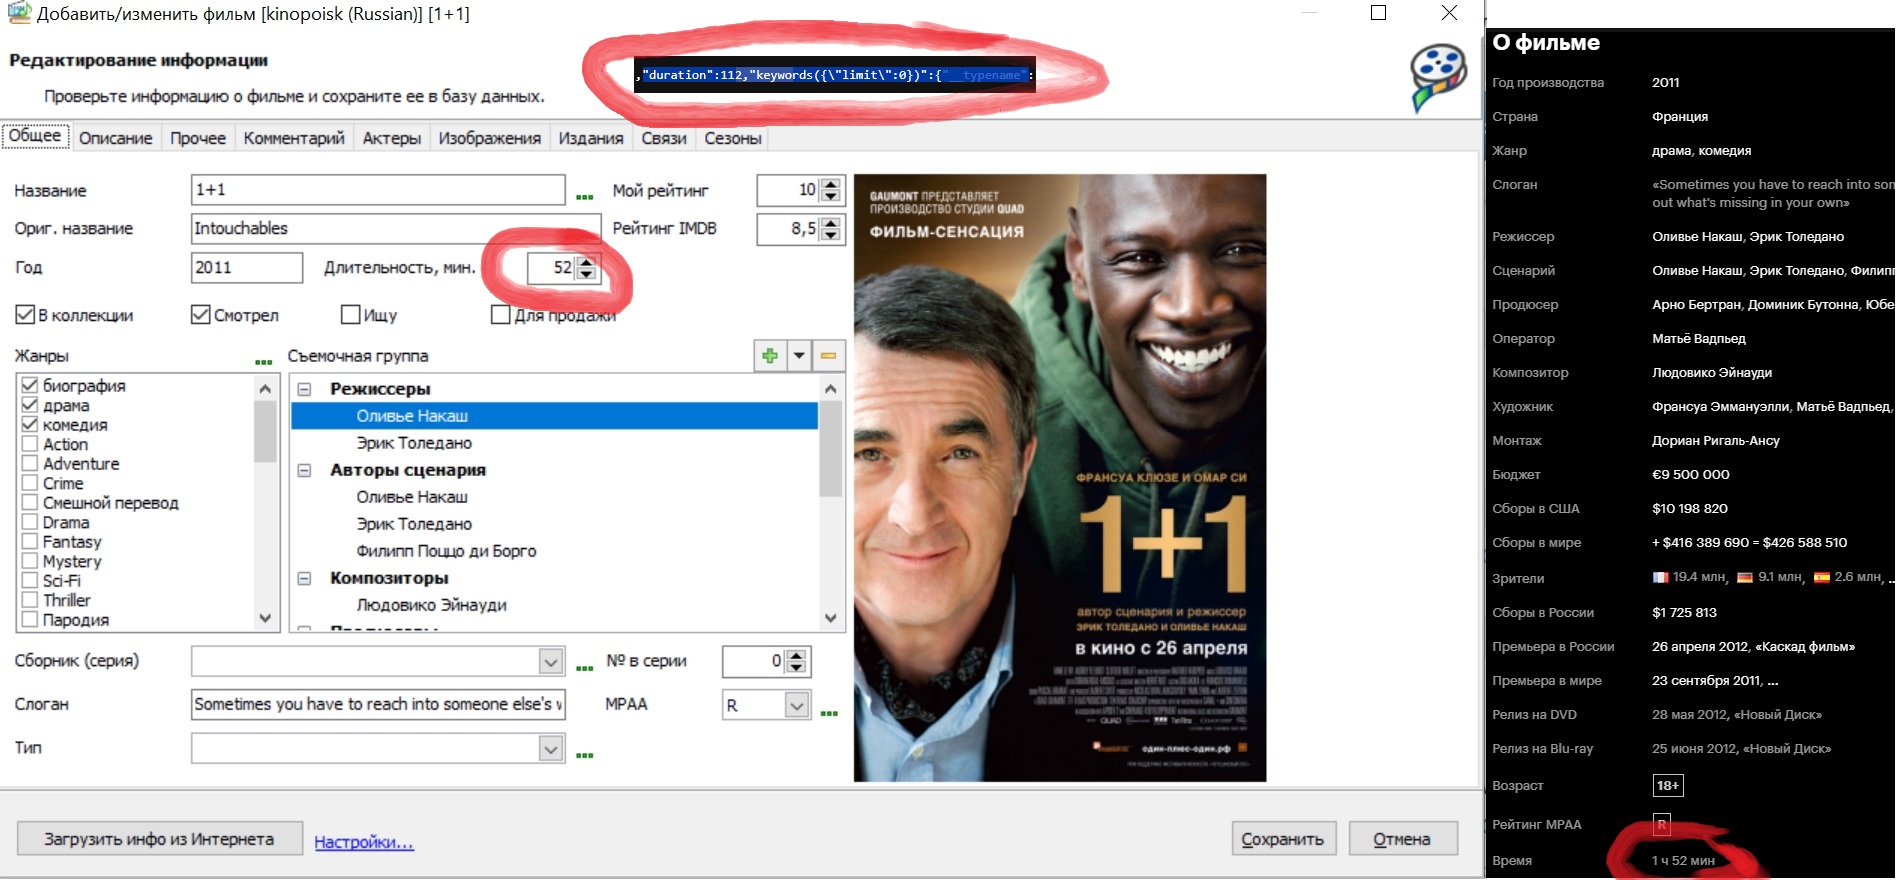
Task: Click into the Год field
Action: point(247,267)
